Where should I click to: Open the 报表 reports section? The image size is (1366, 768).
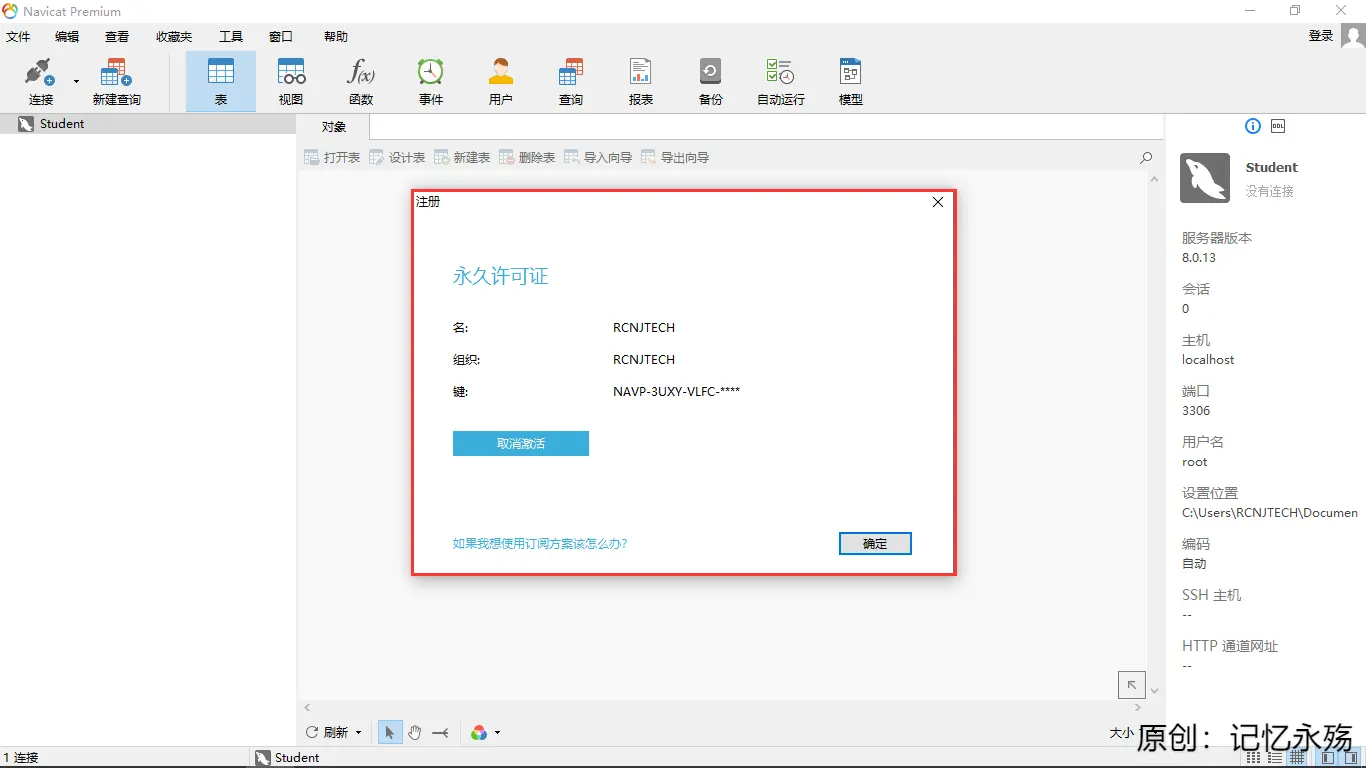coord(641,82)
